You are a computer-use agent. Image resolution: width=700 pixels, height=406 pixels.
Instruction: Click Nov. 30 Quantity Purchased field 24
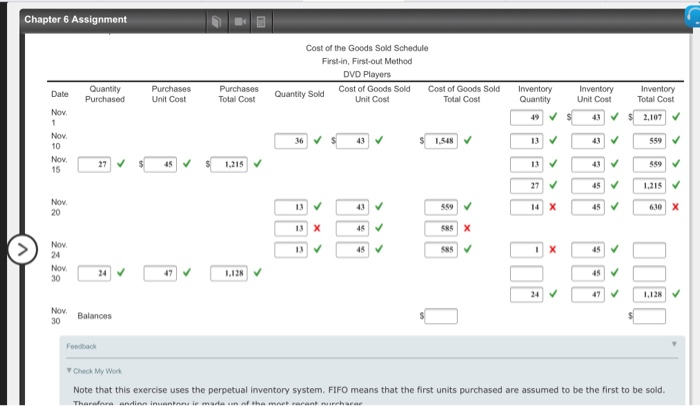94,273
